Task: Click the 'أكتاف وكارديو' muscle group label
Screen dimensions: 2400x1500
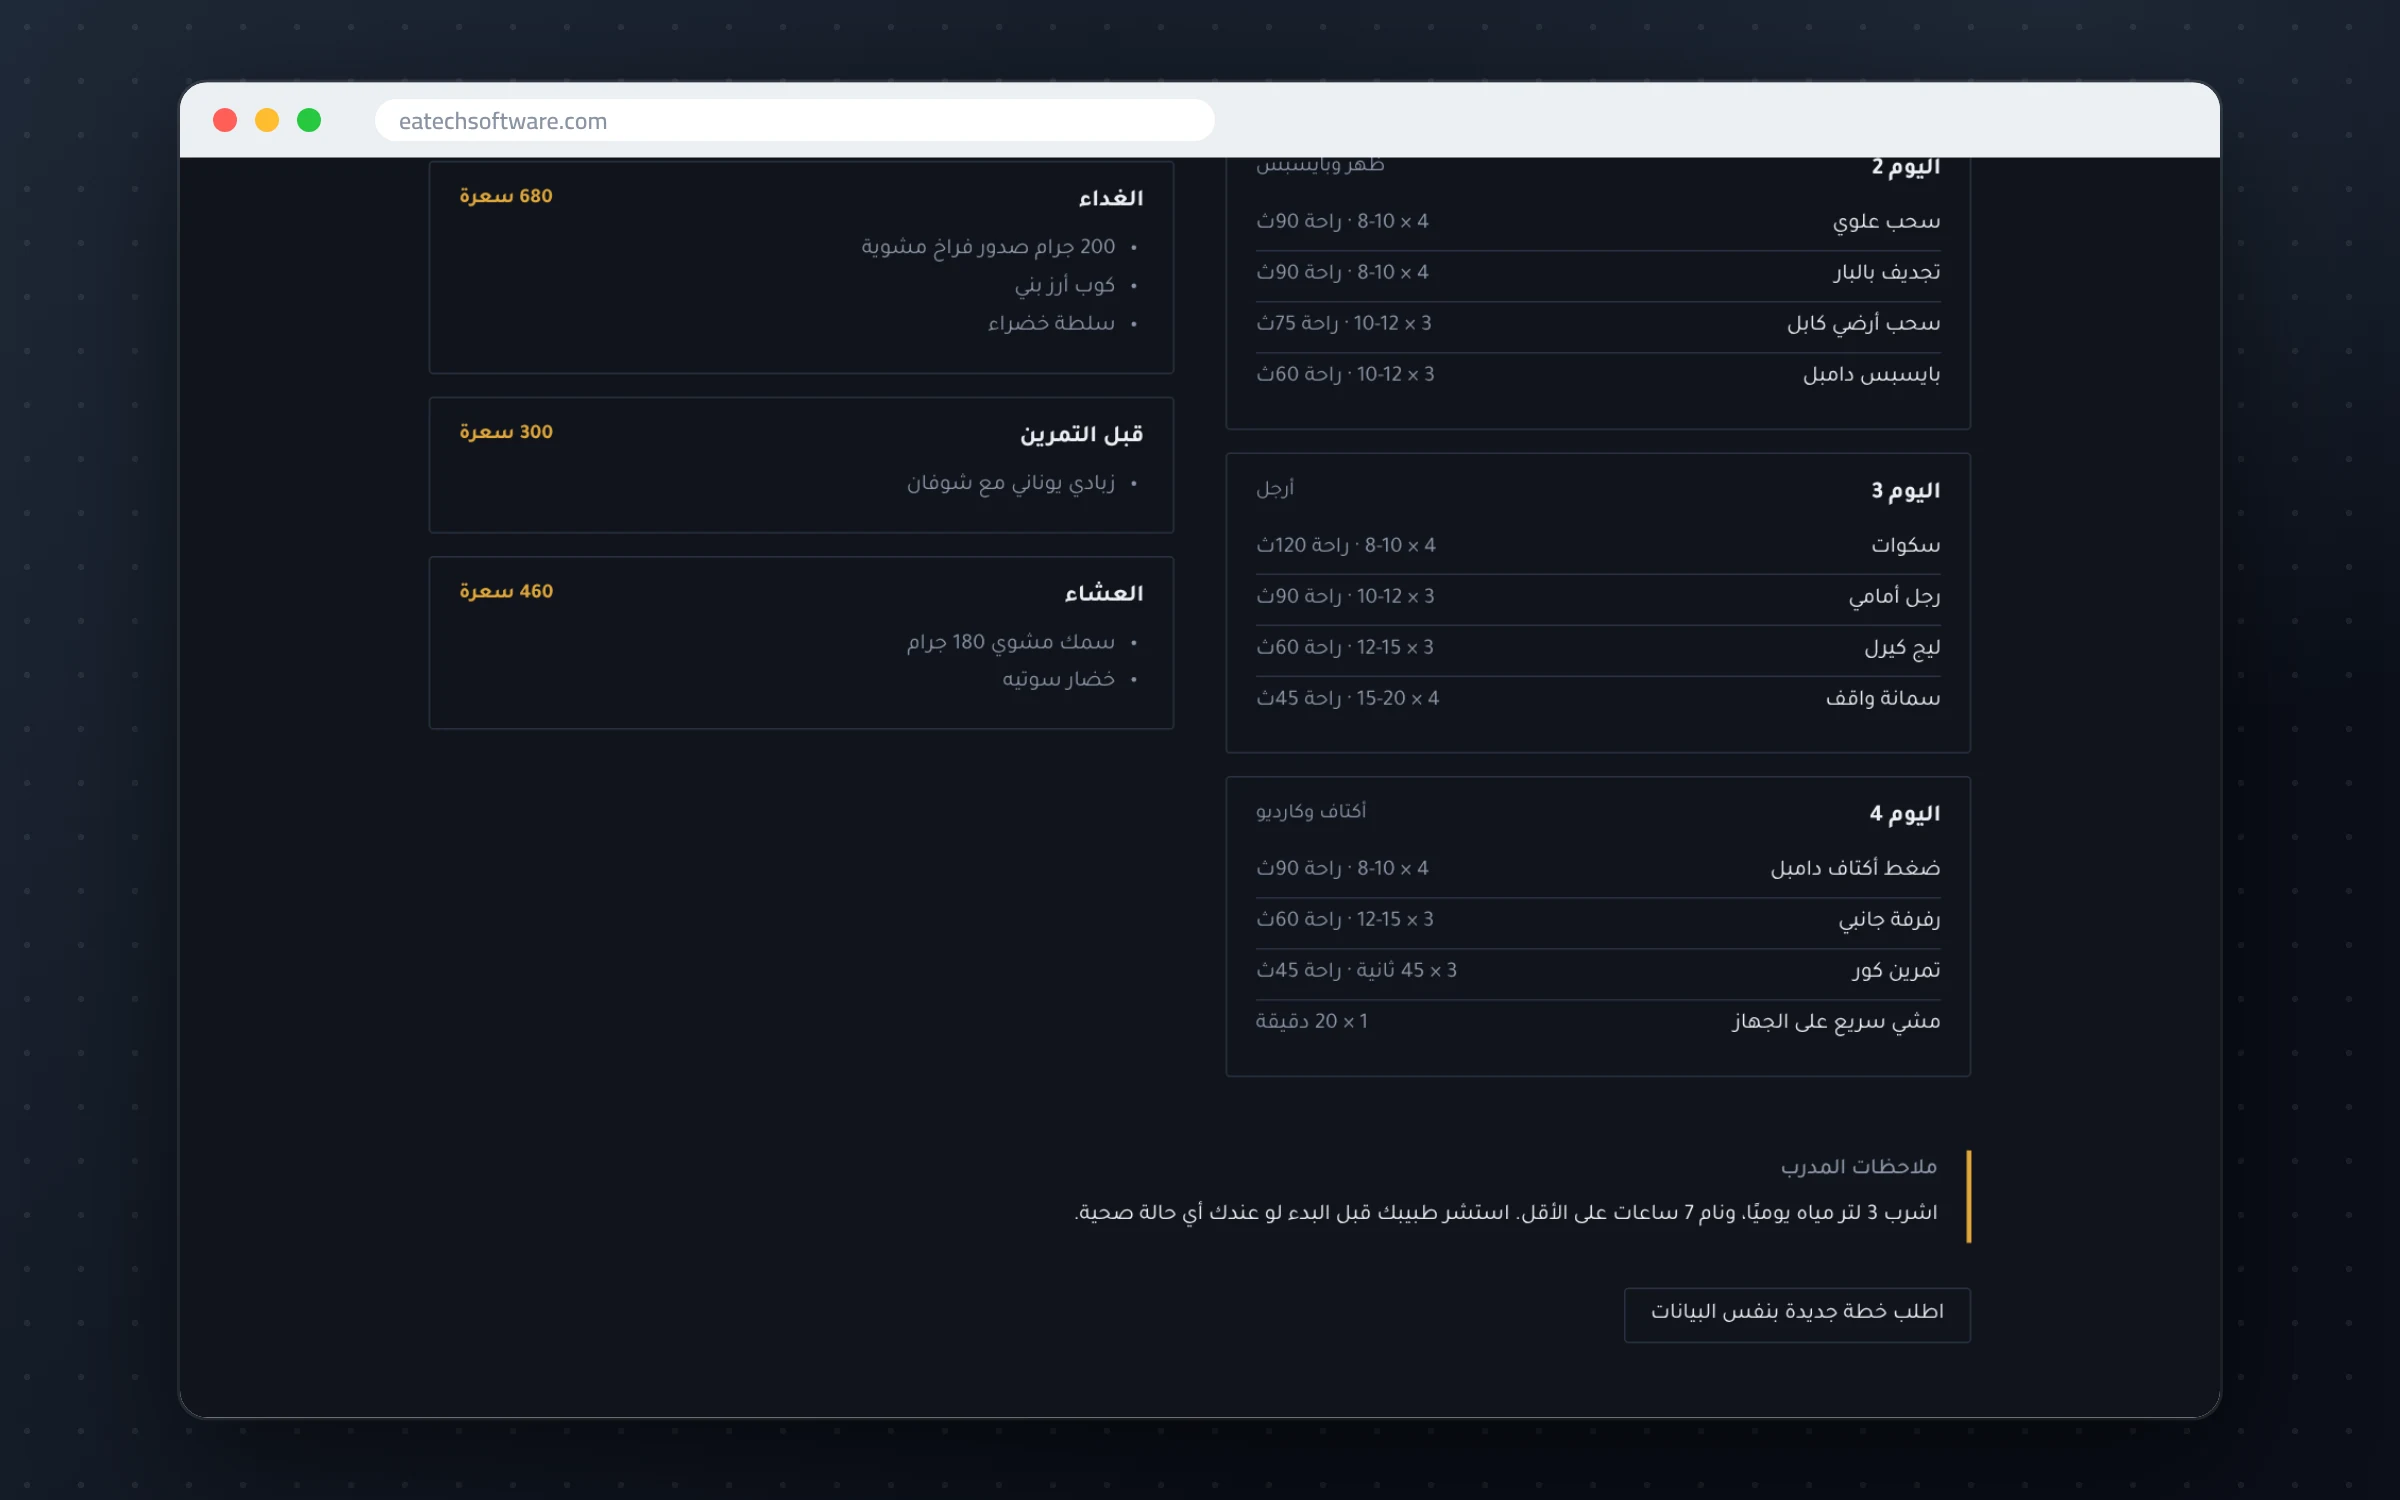Action: (x=1311, y=811)
